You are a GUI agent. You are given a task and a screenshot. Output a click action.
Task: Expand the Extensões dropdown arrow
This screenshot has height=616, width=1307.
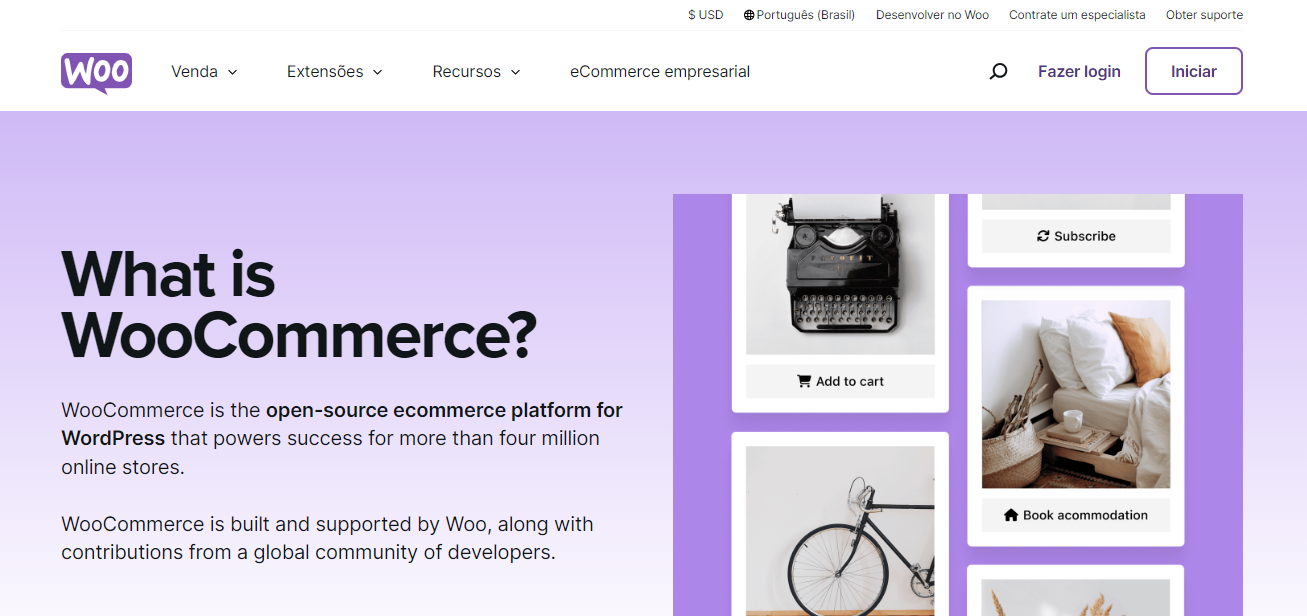pyautogui.click(x=378, y=72)
